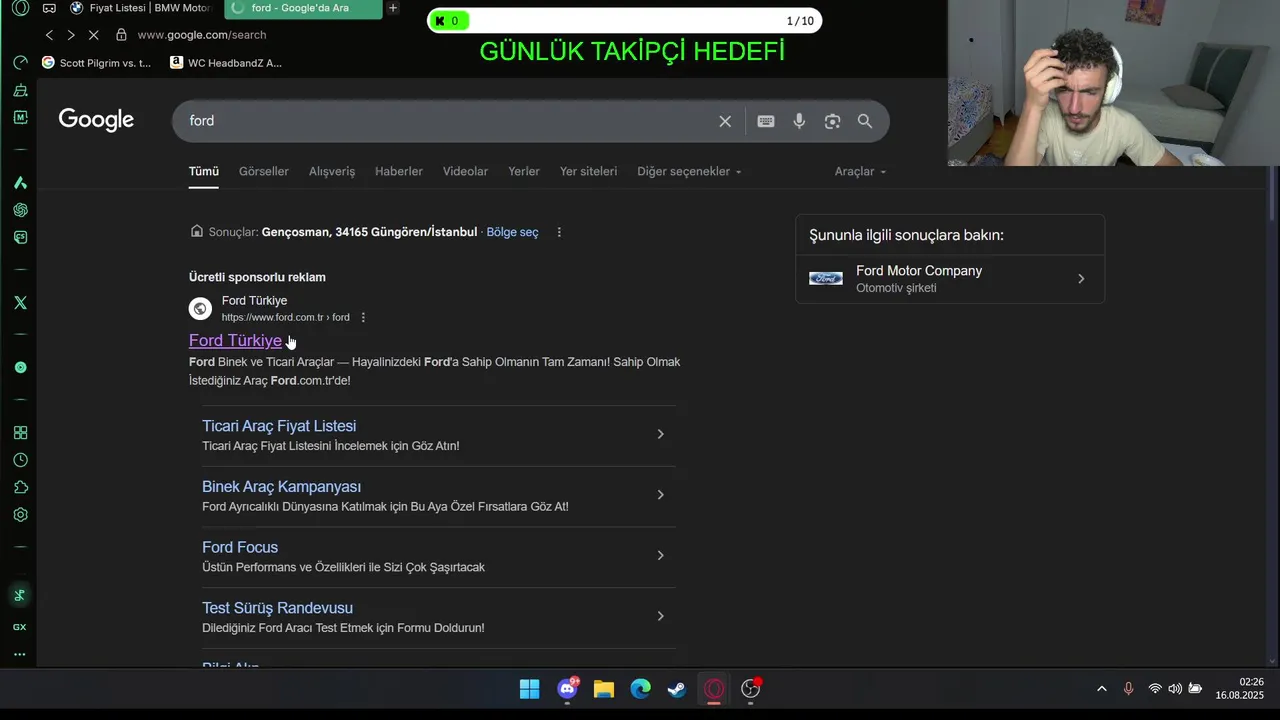
Task: Open the Scott Pilgrim vs. bookmark
Action: (x=96, y=62)
